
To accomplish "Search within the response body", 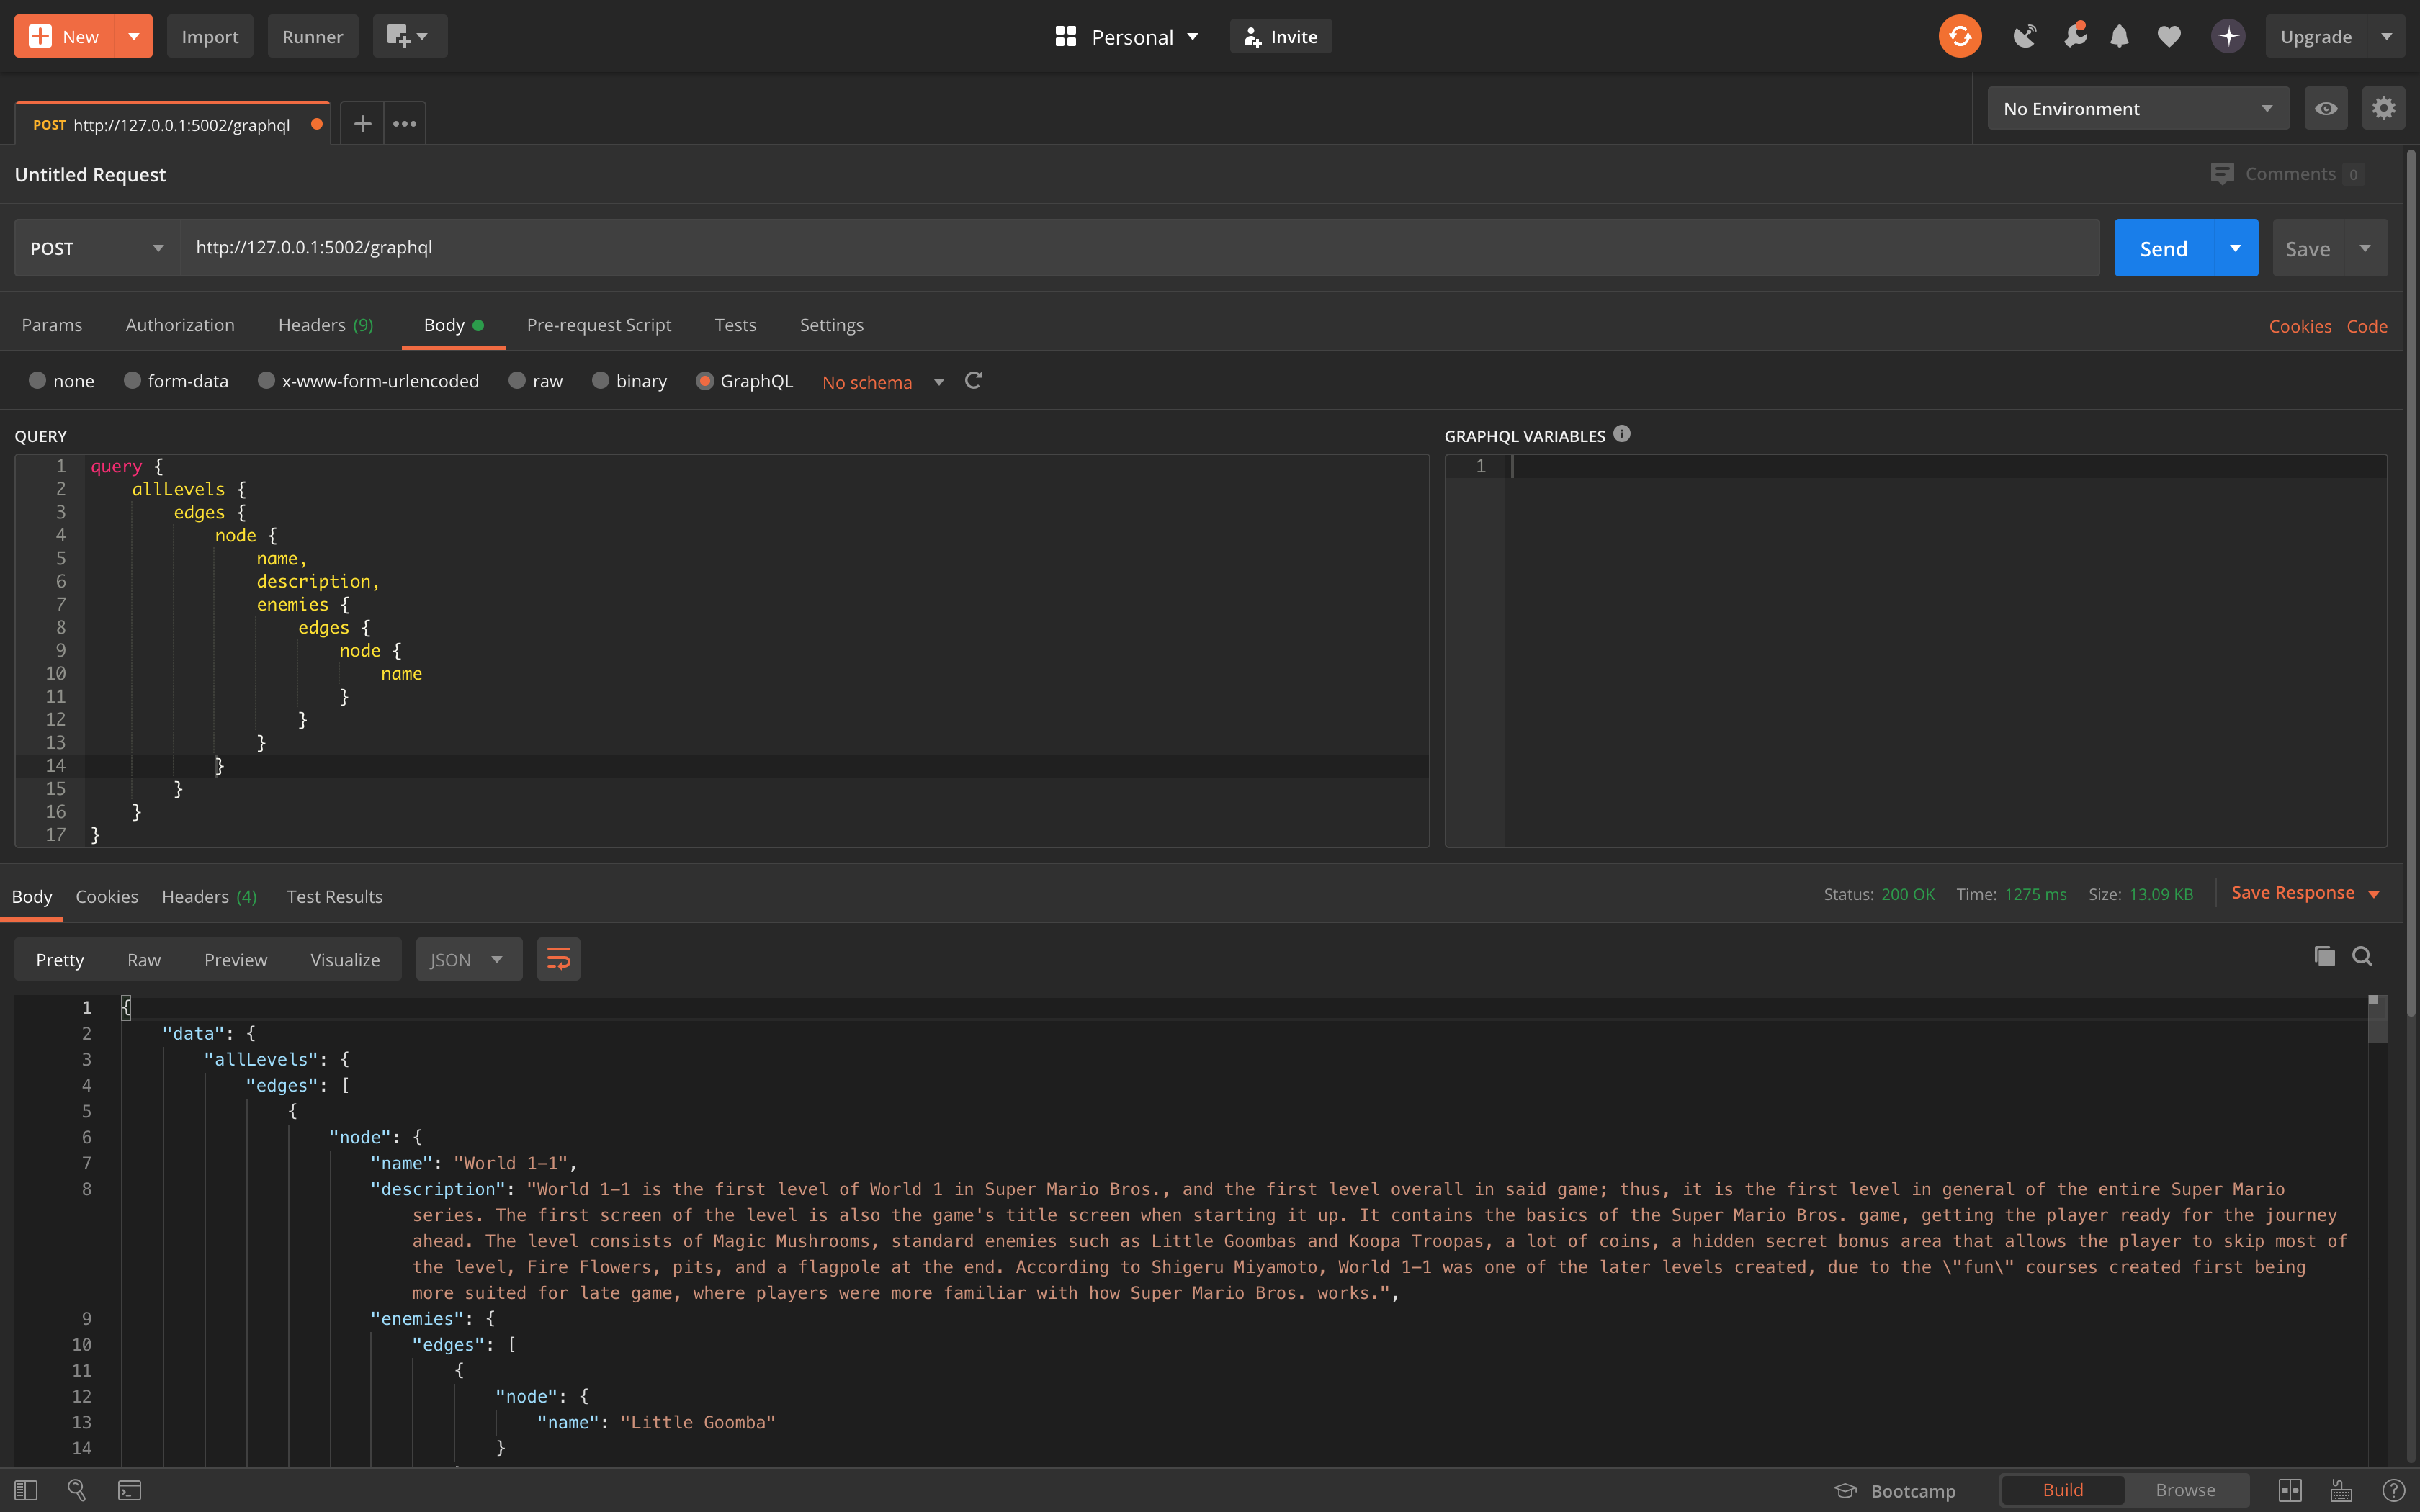I will [2362, 957].
